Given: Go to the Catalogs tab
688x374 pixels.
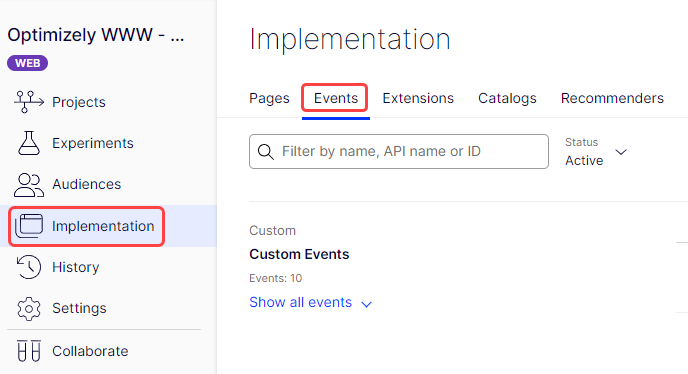Looking at the screenshot, I should 507,98.
